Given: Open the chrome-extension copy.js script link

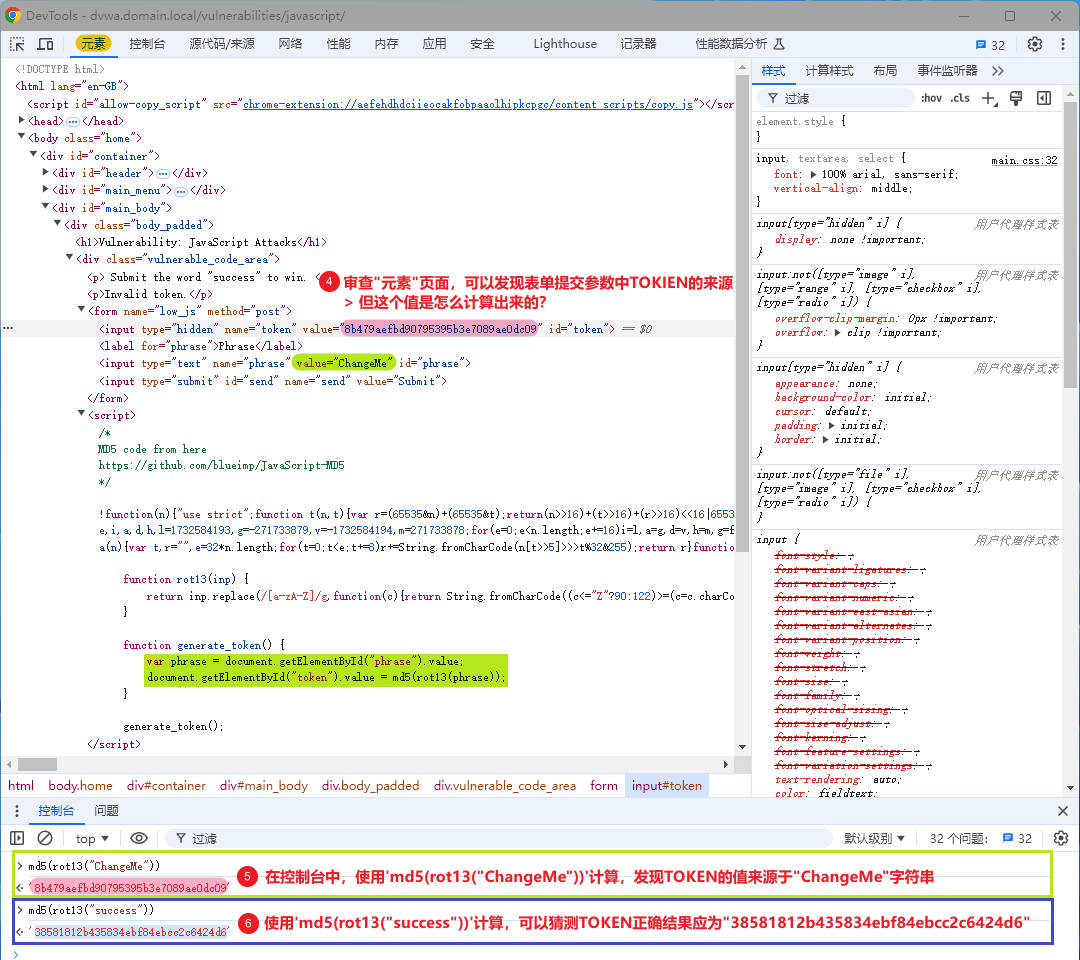Looking at the screenshot, I should [x=468, y=104].
